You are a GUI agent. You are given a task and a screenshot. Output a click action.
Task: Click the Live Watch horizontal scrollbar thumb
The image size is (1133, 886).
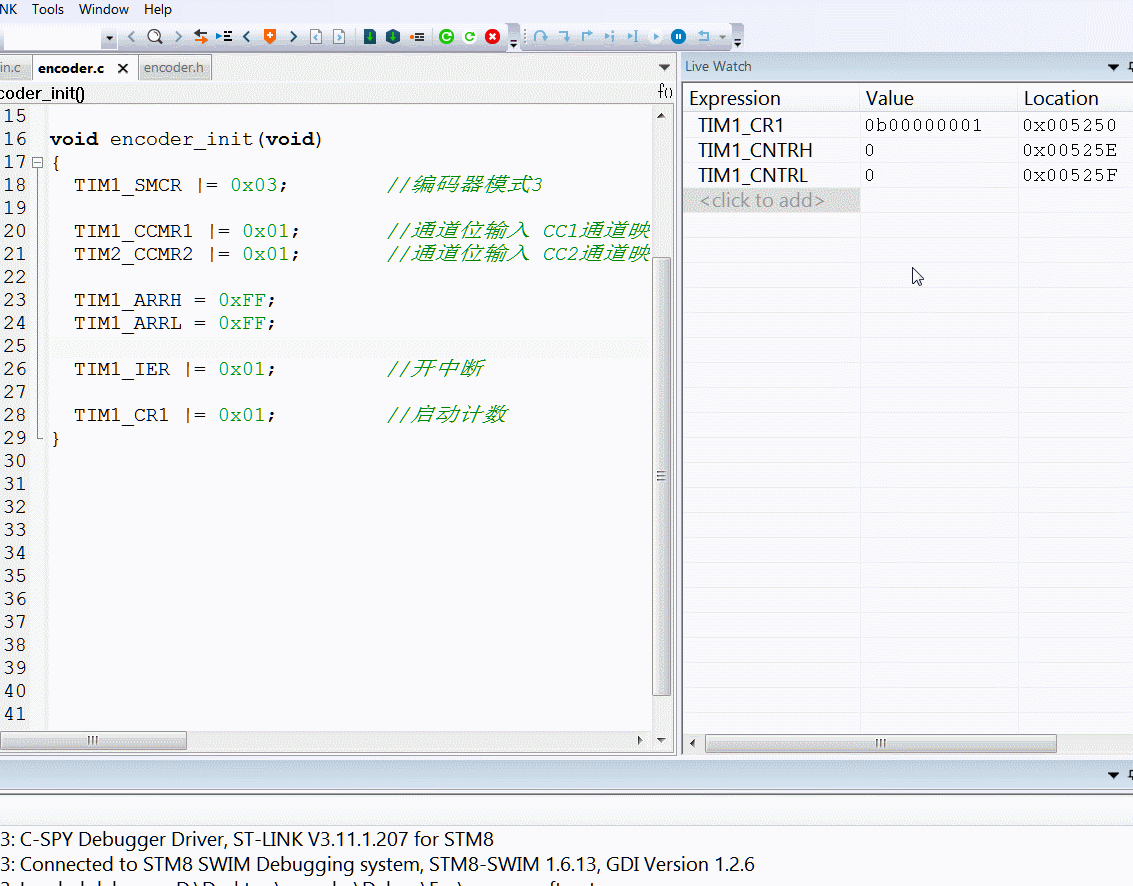pyautogui.click(x=880, y=744)
